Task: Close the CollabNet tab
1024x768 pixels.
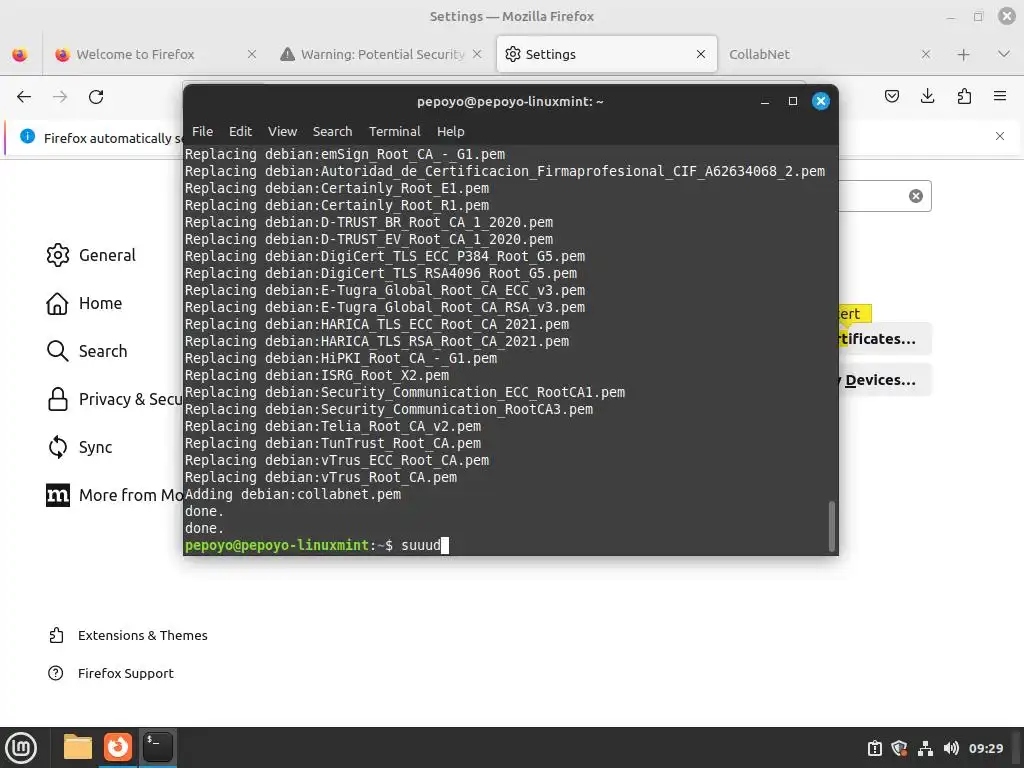Action: coord(925,54)
